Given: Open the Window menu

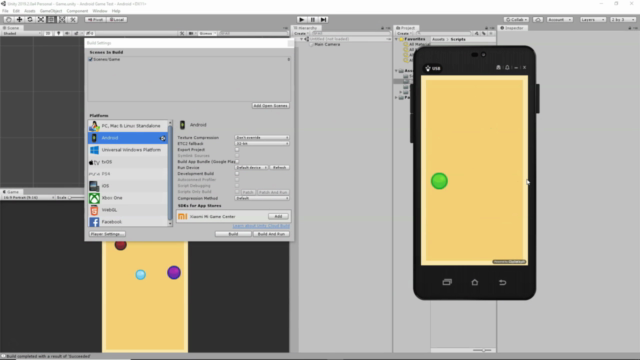Looking at the screenshot, I should (100, 11).
